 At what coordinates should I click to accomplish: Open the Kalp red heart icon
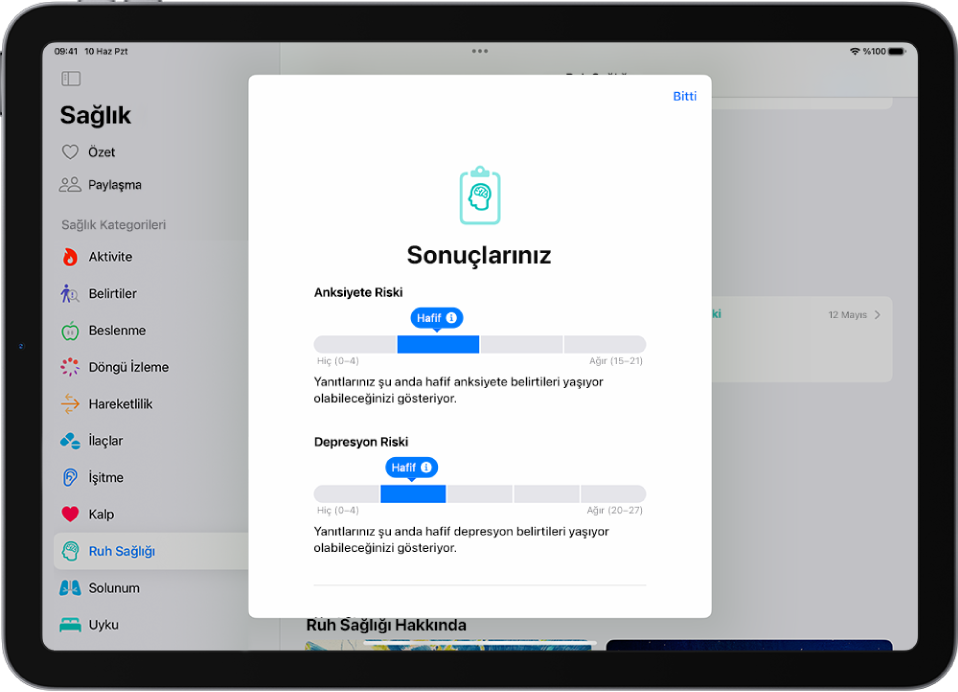70,514
